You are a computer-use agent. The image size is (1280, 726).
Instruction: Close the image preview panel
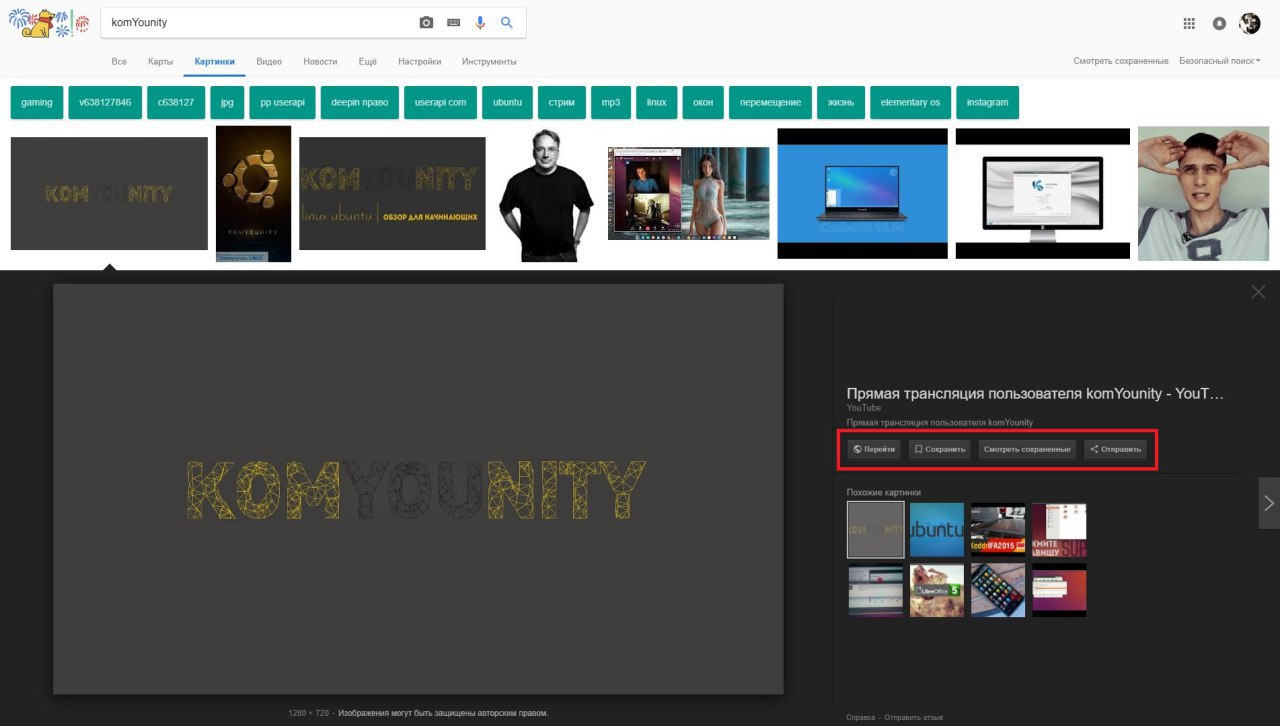click(1258, 292)
